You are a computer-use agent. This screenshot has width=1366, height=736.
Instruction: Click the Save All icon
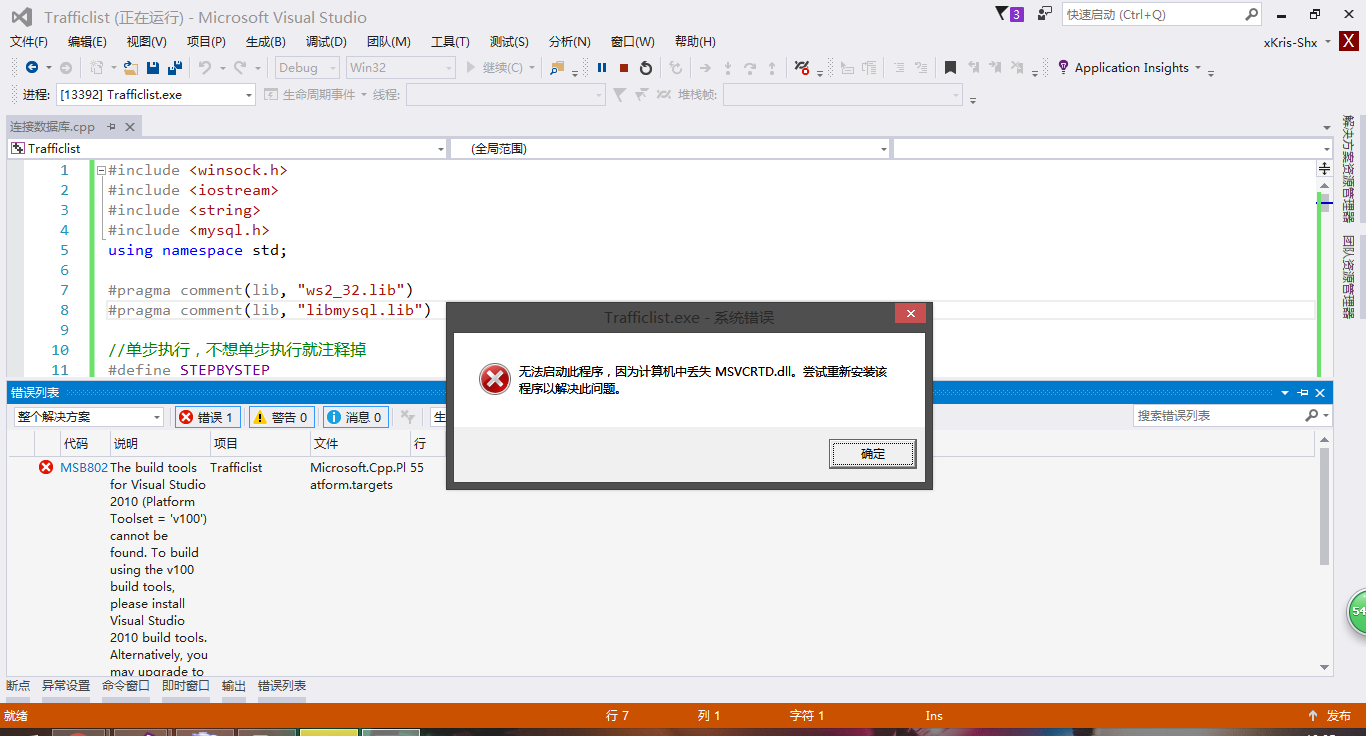tap(175, 68)
